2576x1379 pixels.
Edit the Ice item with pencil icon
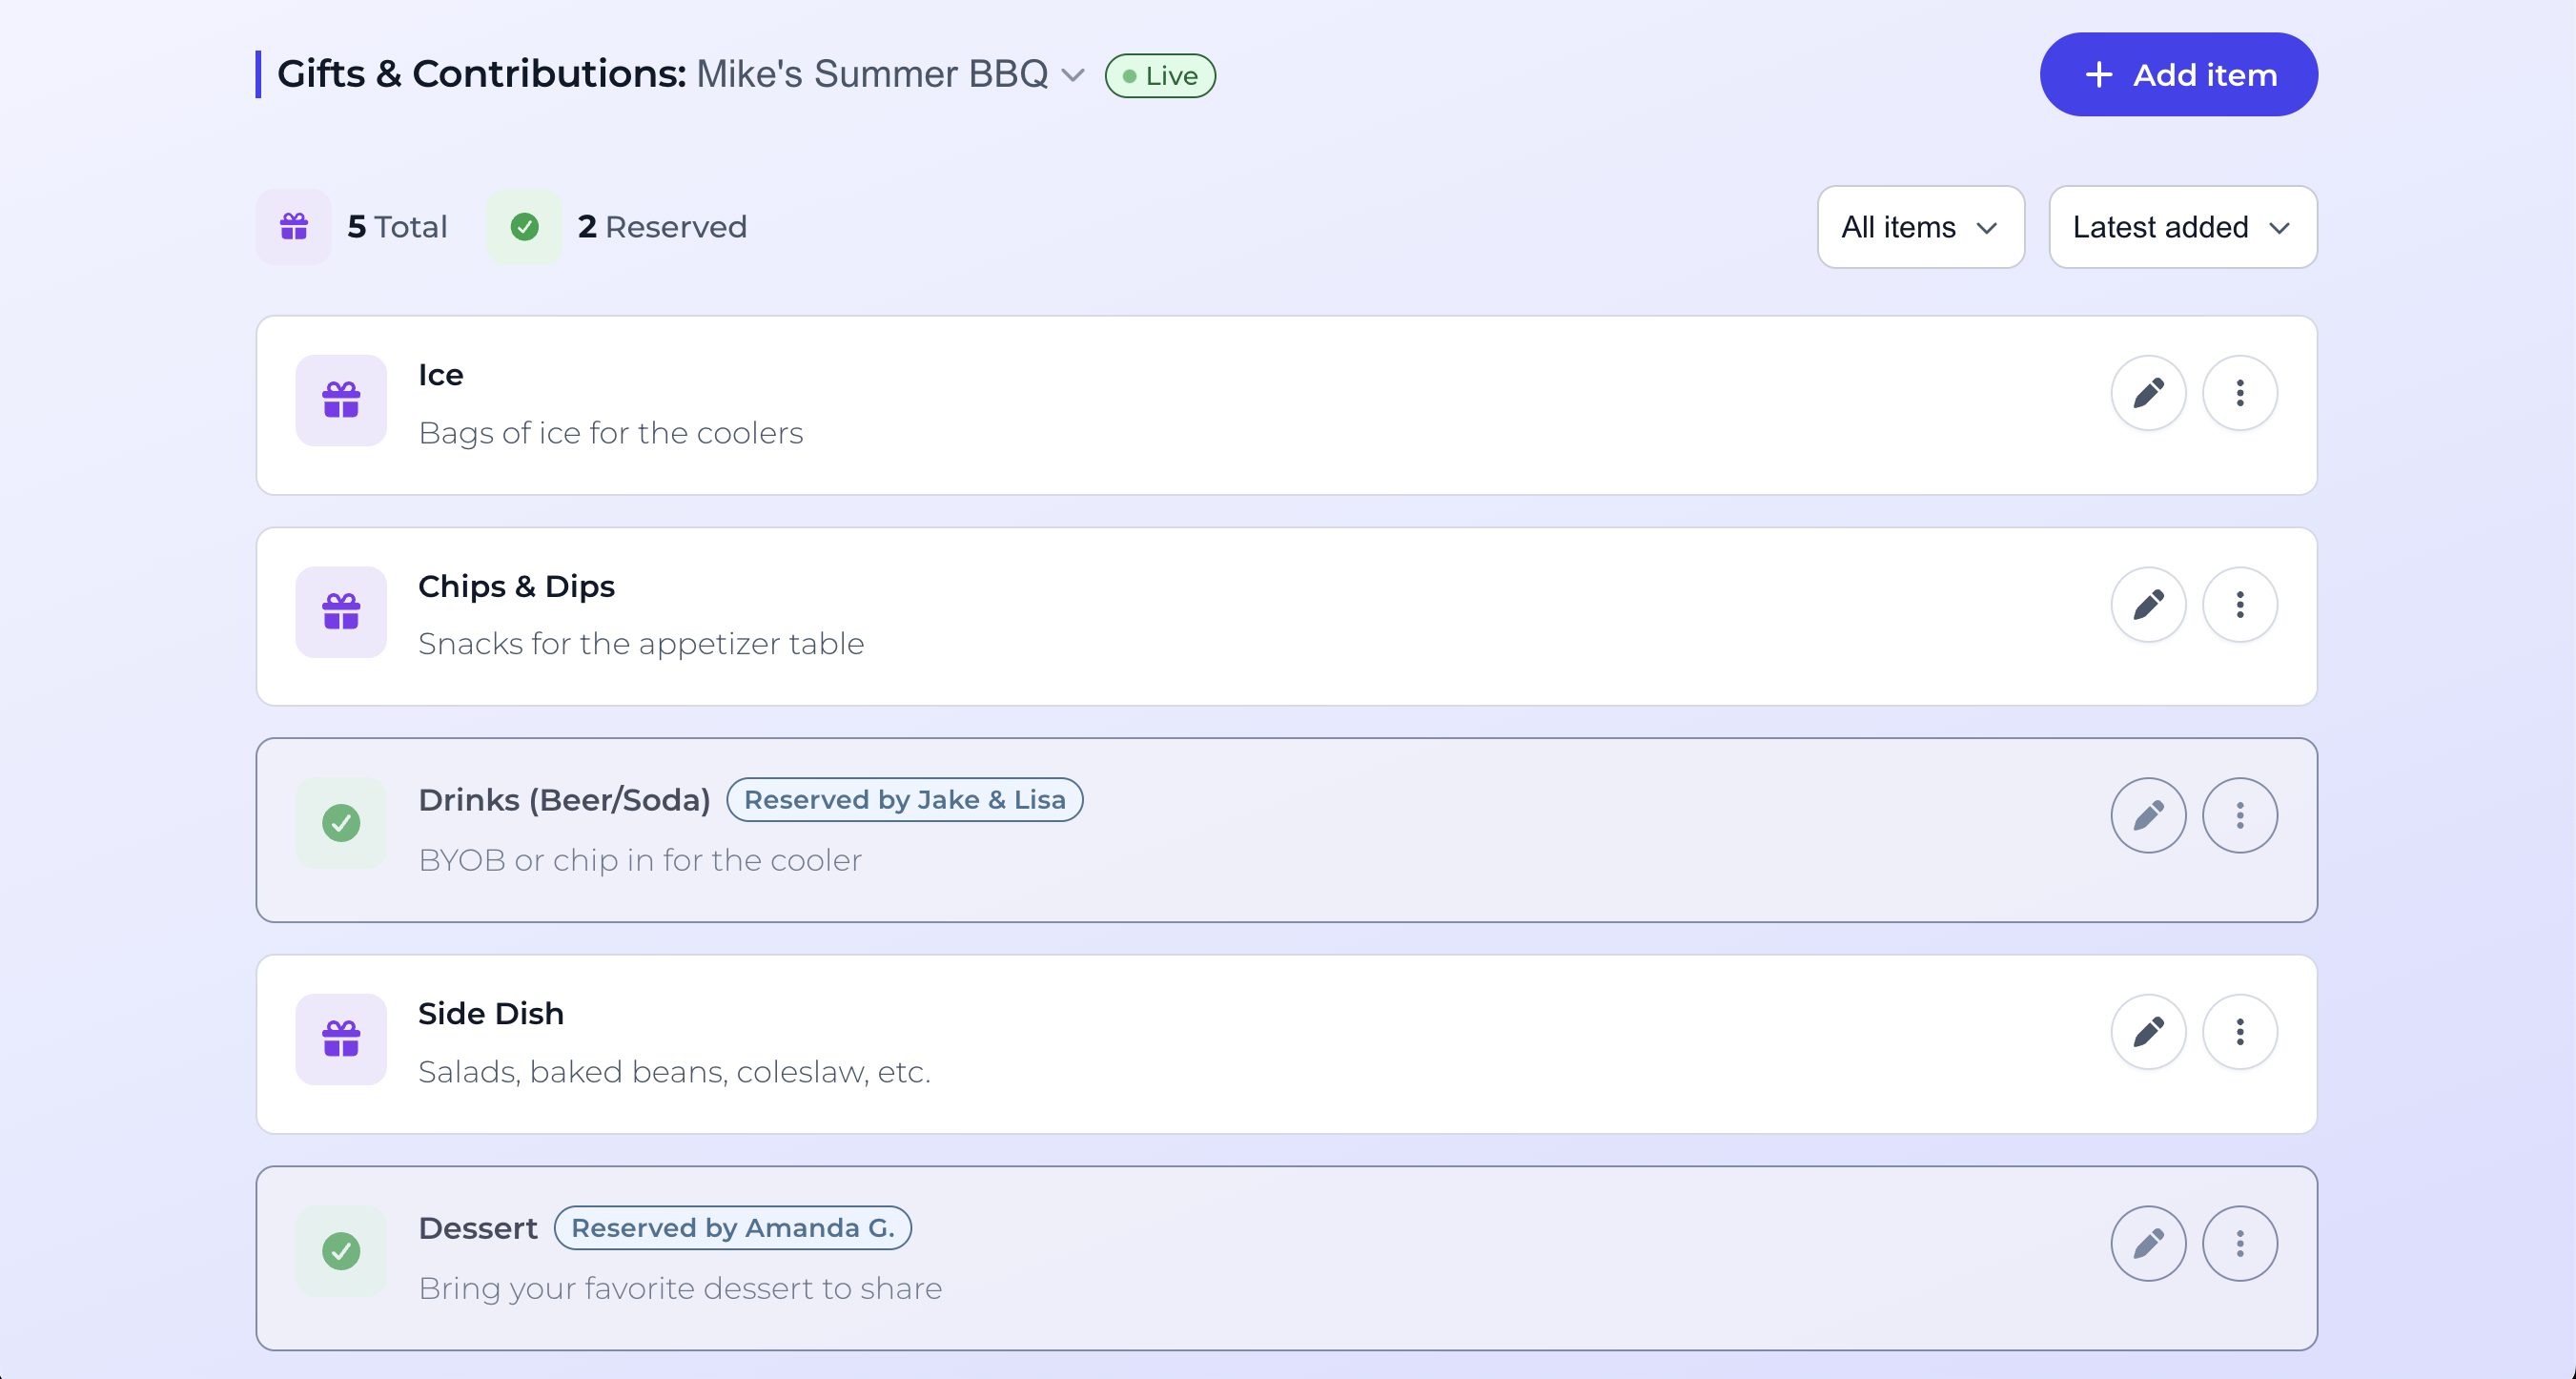[x=2148, y=393]
